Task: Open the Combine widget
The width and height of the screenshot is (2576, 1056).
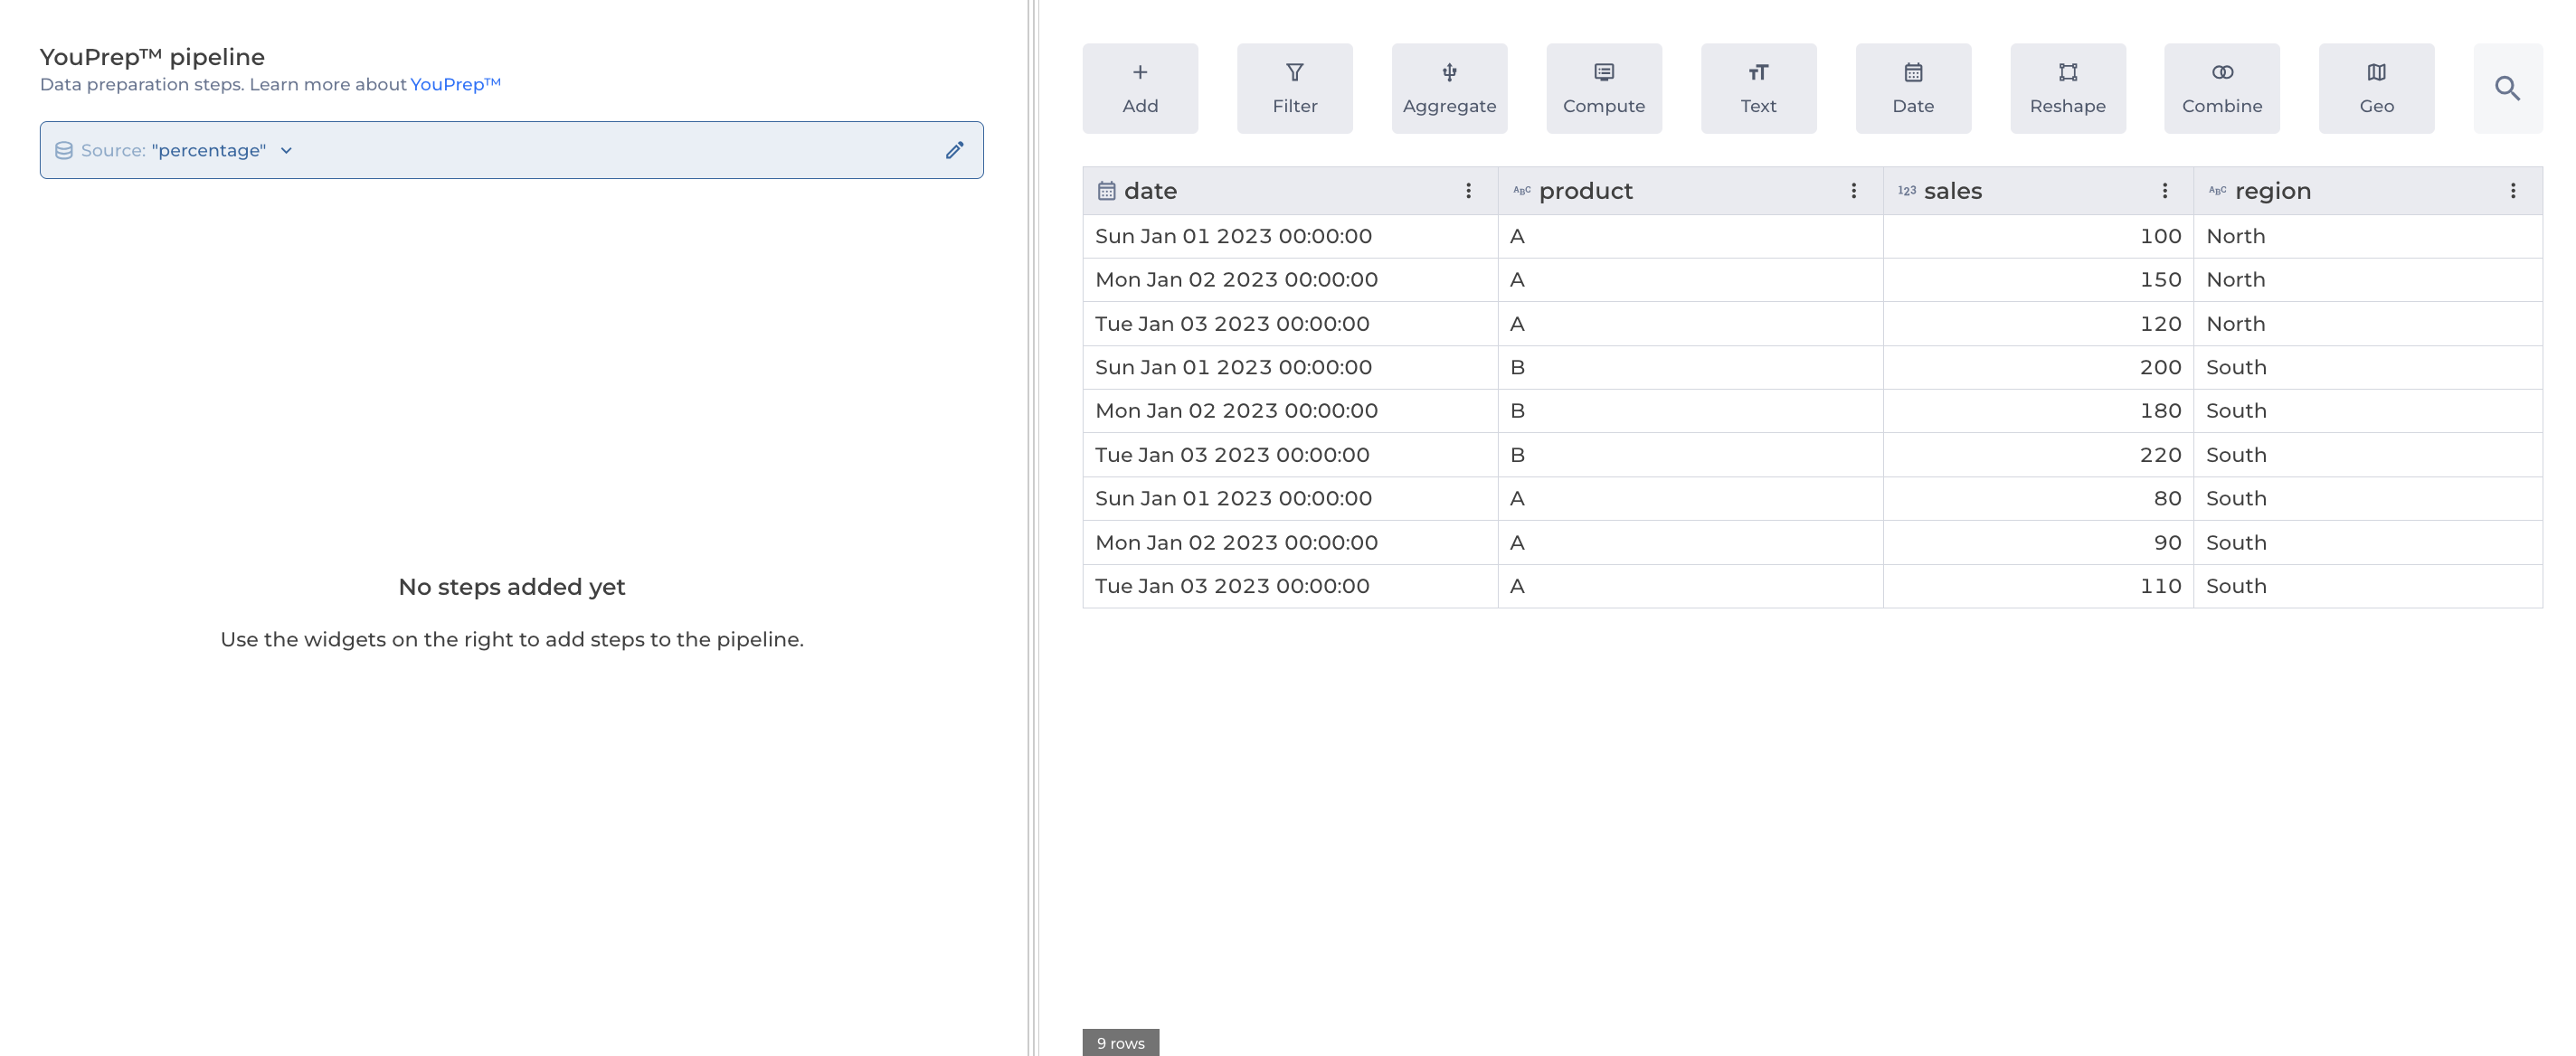Action: [2221, 88]
